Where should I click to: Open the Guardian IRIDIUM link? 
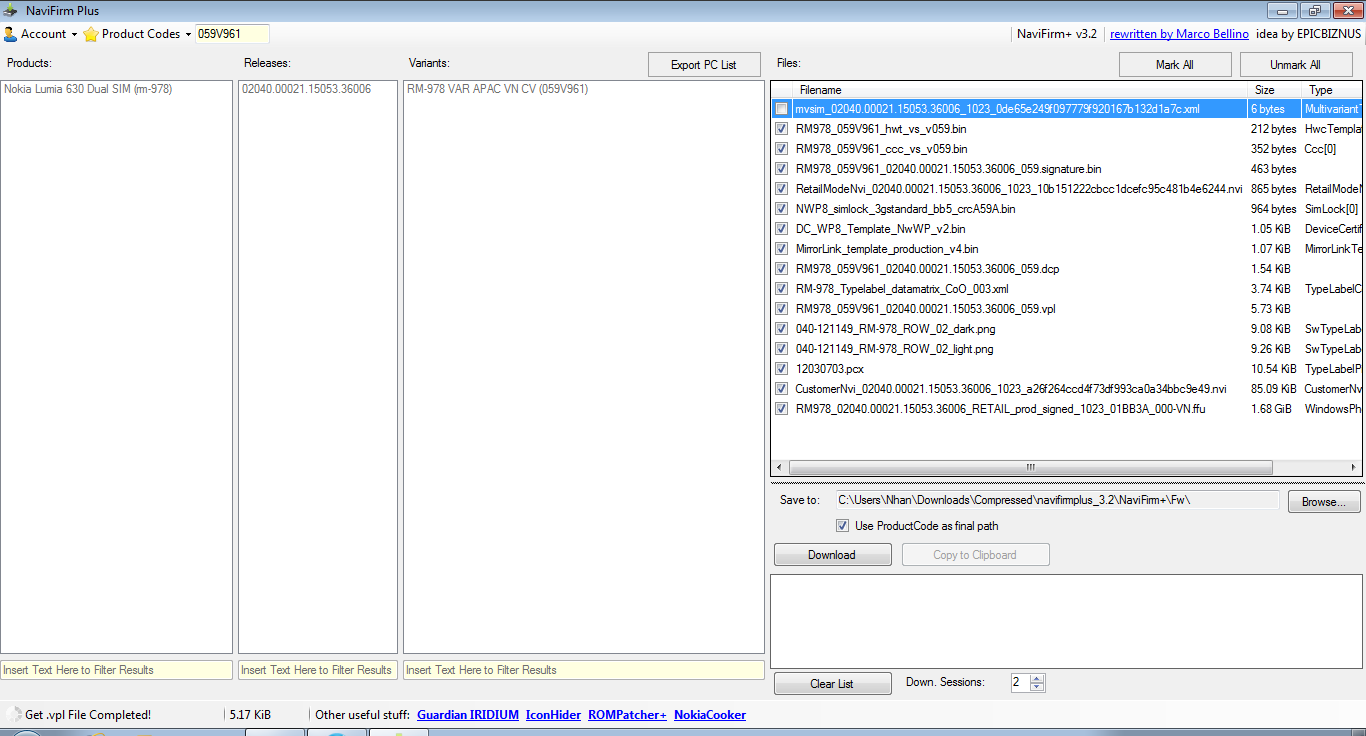point(468,715)
